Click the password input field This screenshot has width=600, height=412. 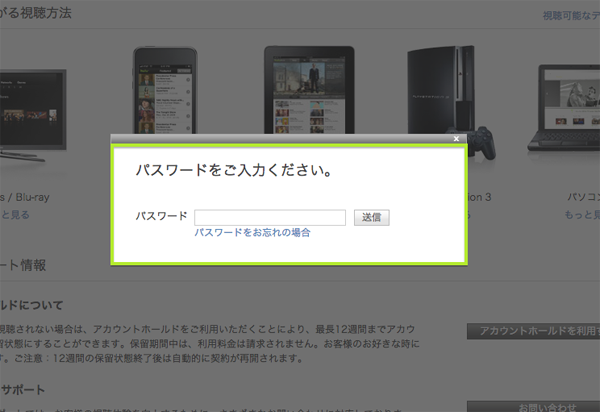pyautogui.click(x=270, y=217)
